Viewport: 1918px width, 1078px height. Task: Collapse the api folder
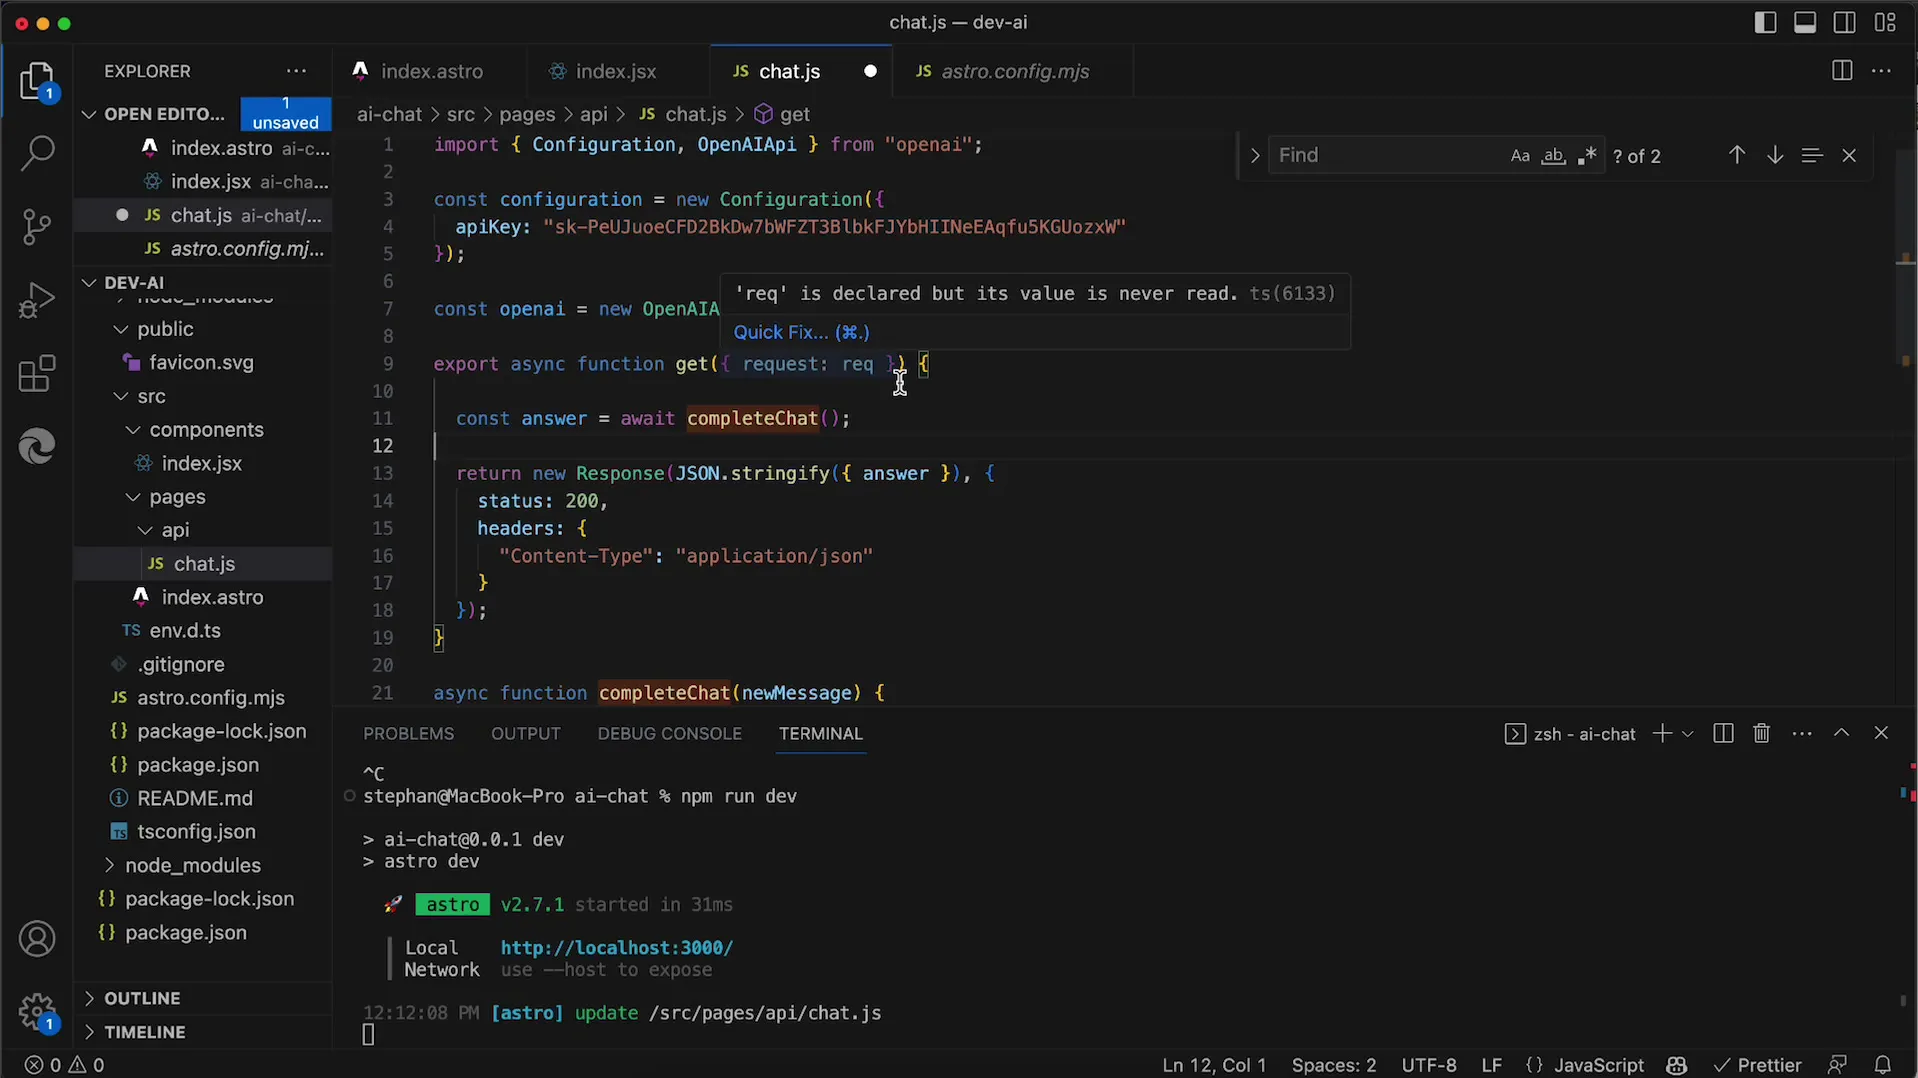tap(145, 530)
